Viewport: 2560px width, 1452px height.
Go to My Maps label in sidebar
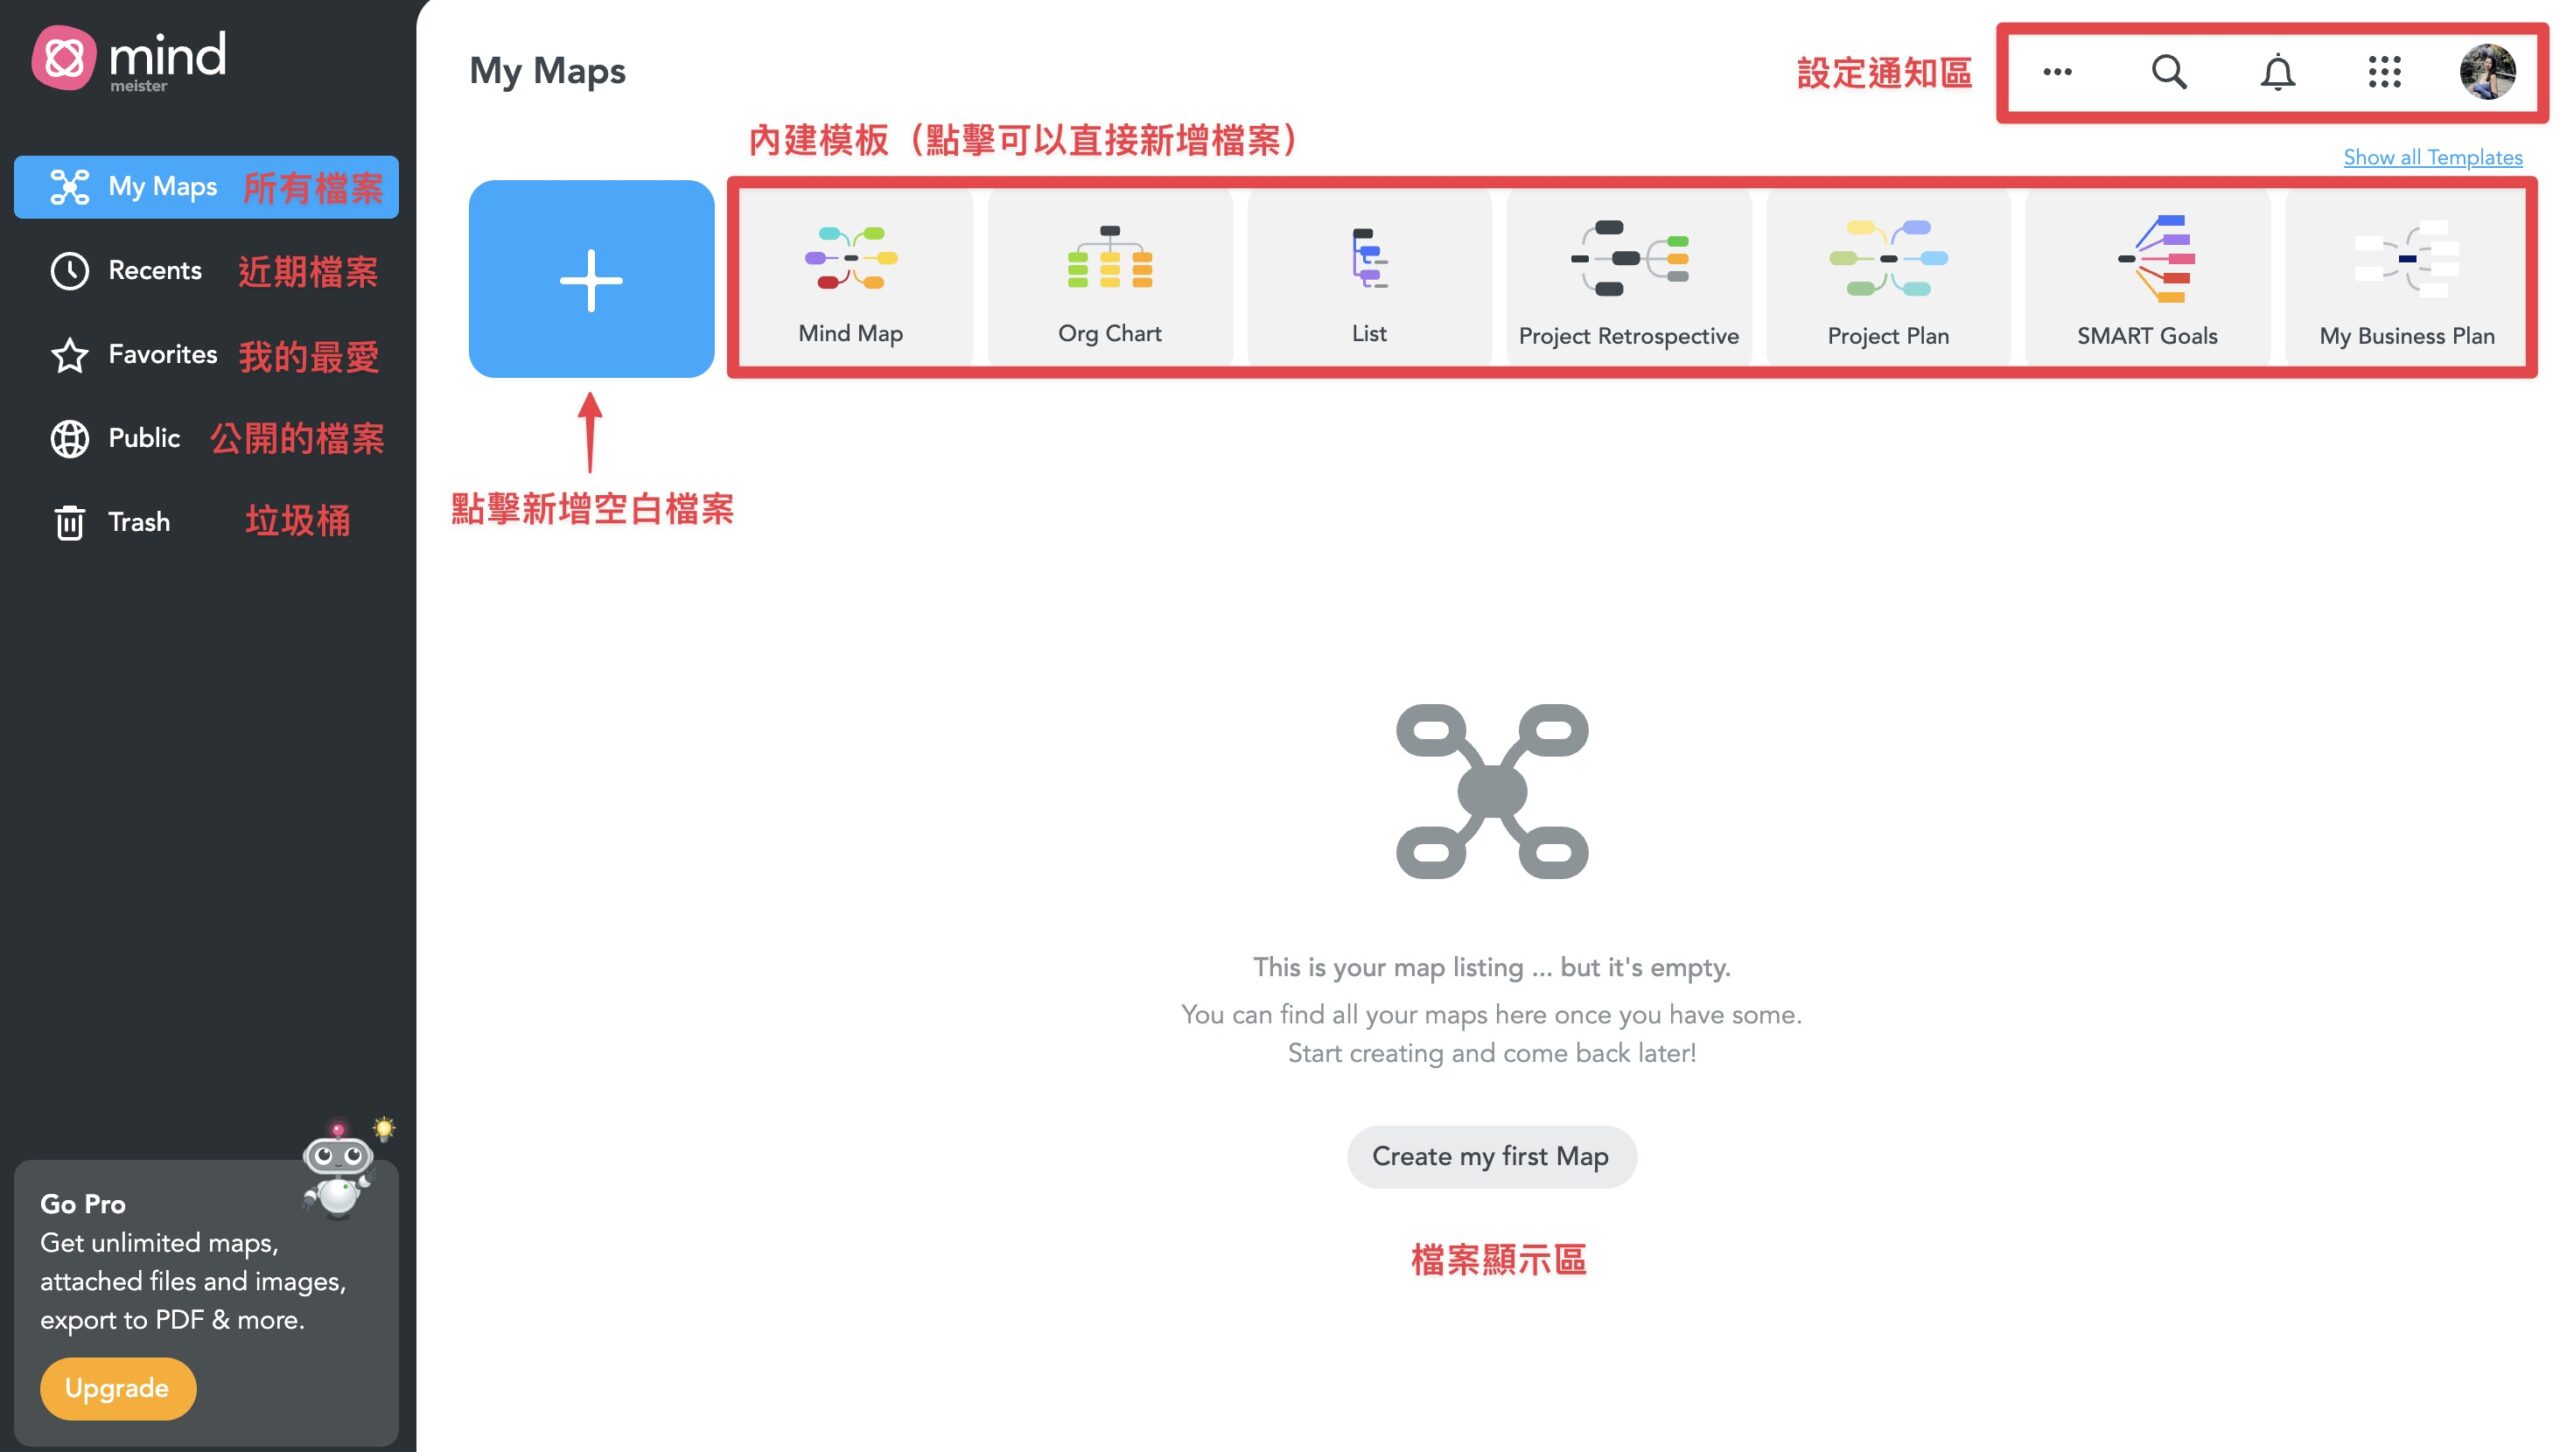(x=162, y=187)
